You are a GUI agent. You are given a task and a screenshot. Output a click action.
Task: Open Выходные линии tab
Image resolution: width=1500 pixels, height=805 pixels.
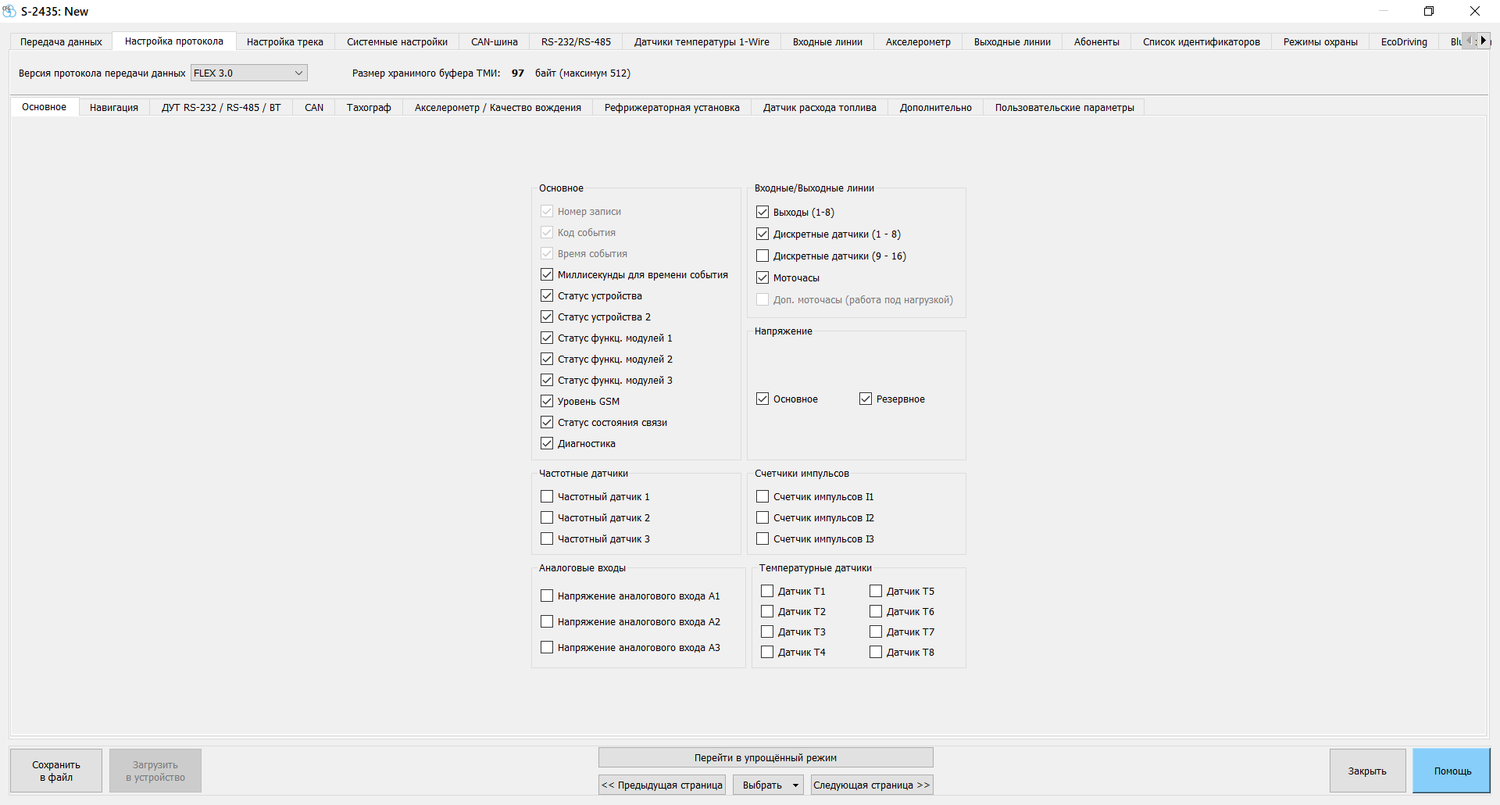click(x=1012, y=42)
